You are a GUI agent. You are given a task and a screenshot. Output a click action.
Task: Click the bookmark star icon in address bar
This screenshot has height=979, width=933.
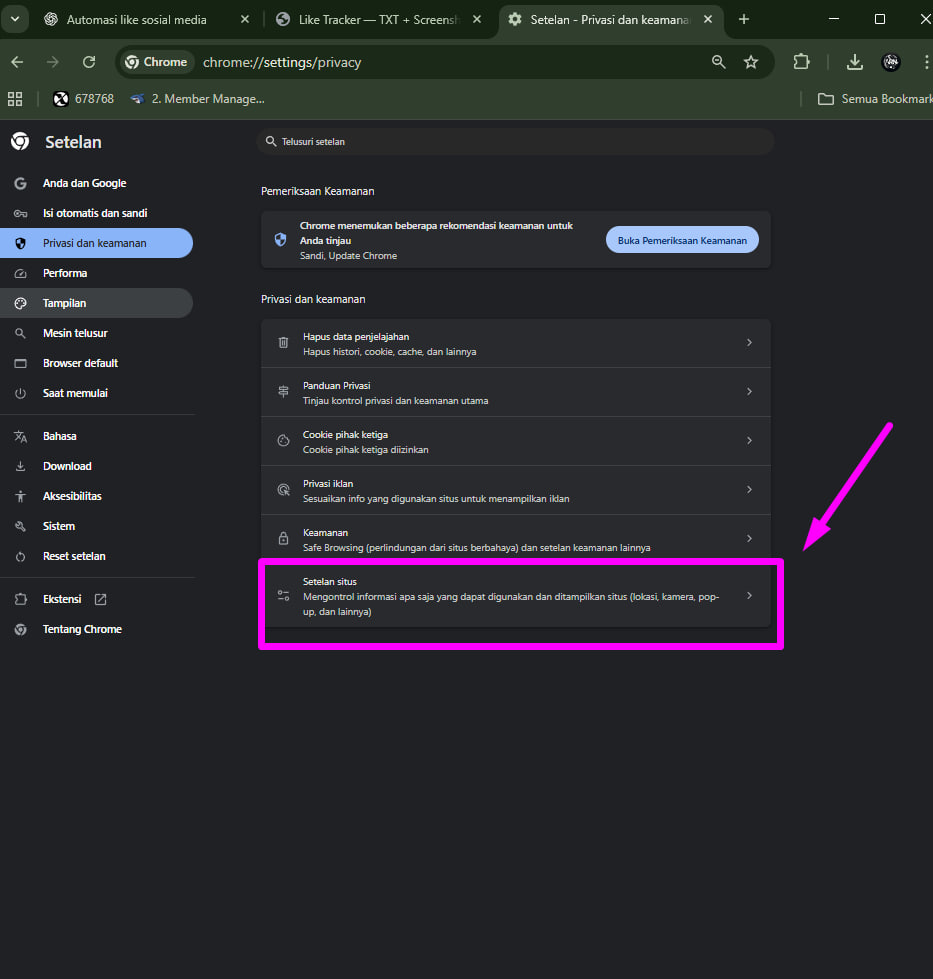751,62
